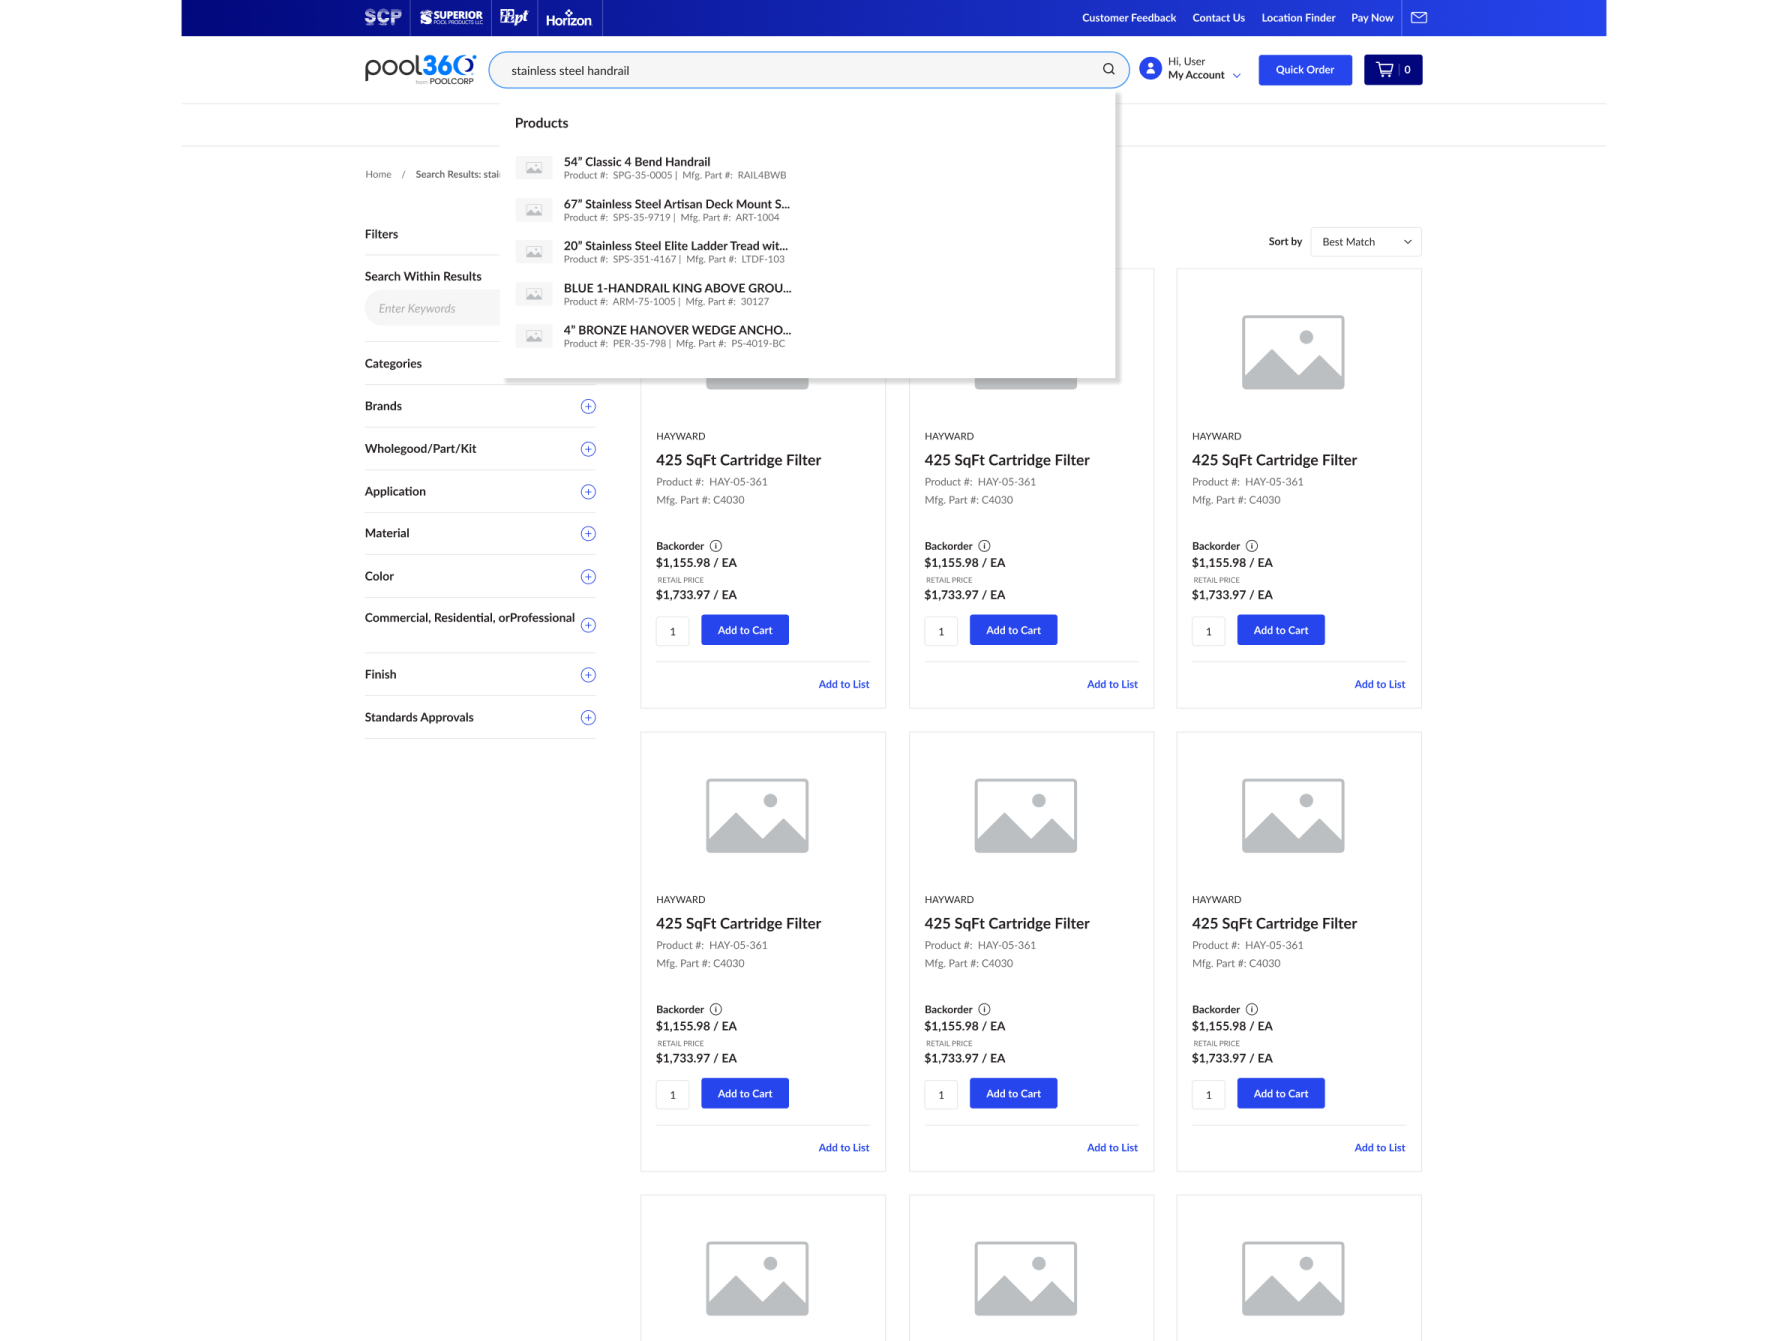Image resolution: width=1788 pixels, height=1341 pixels.
Task: Click product image in second row, second card
Action: [1026, 815]
